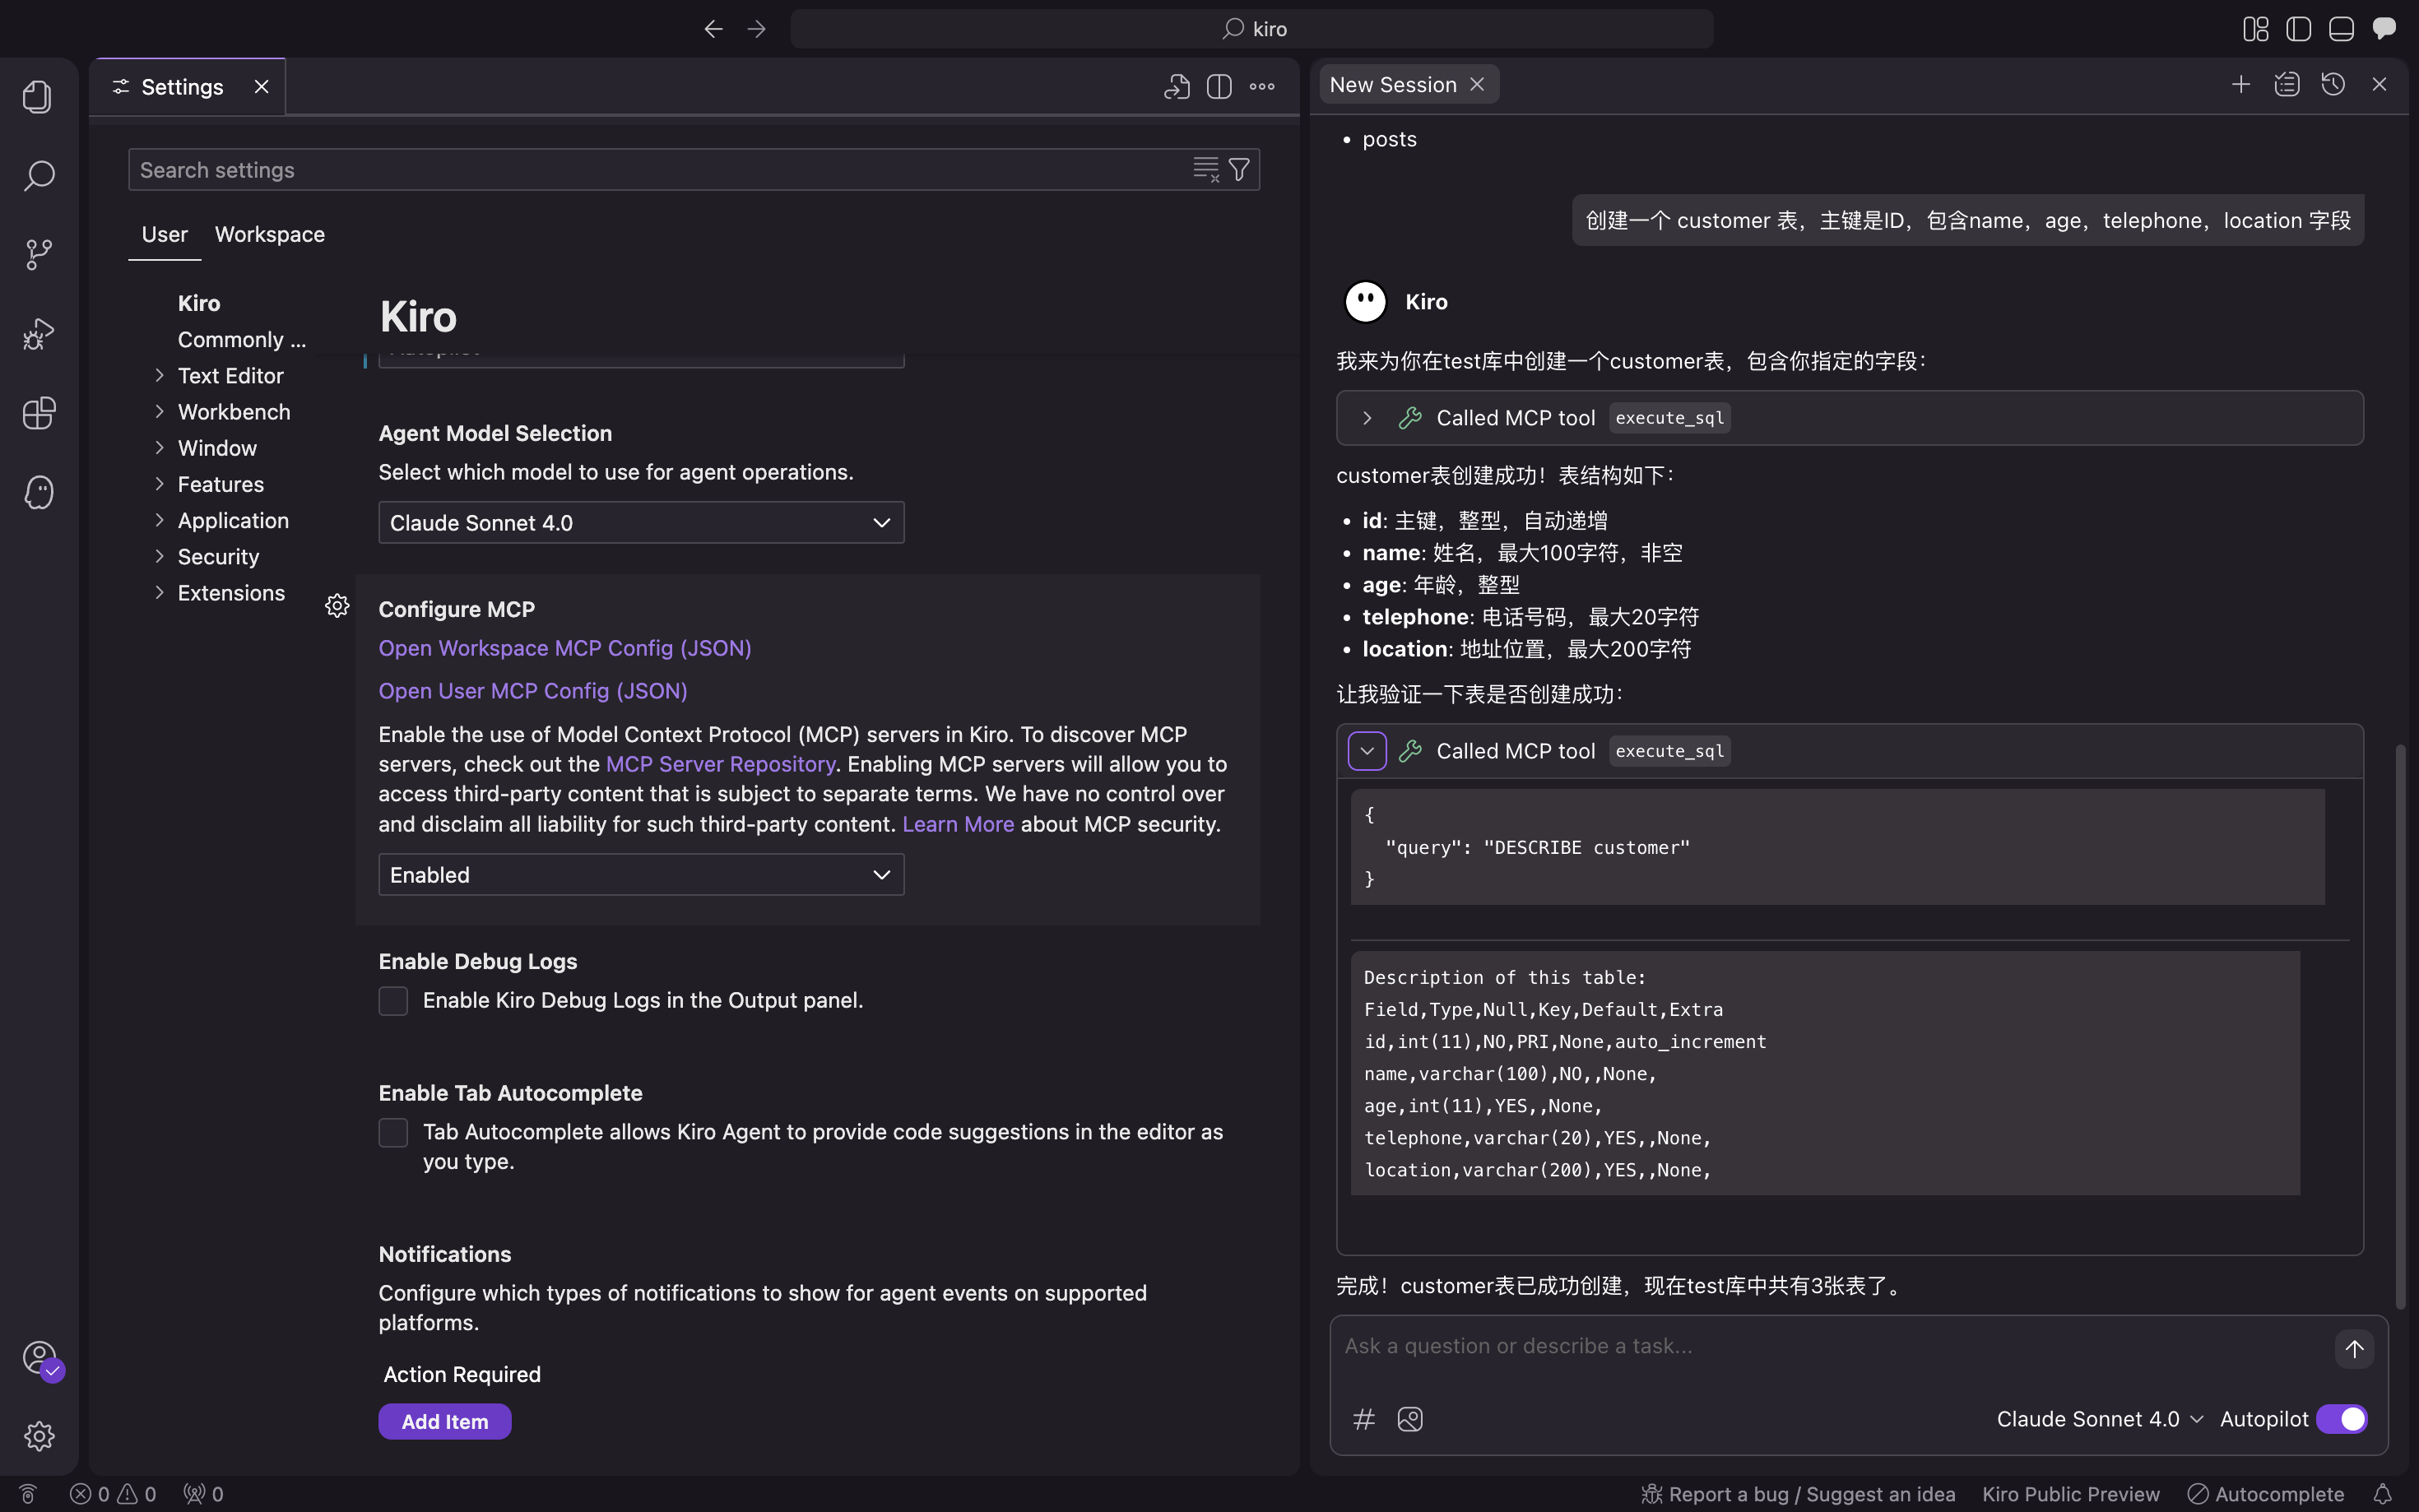Click the # context icon in chat input
Screen dimensions: 2419x1512
[1364, 1419]
